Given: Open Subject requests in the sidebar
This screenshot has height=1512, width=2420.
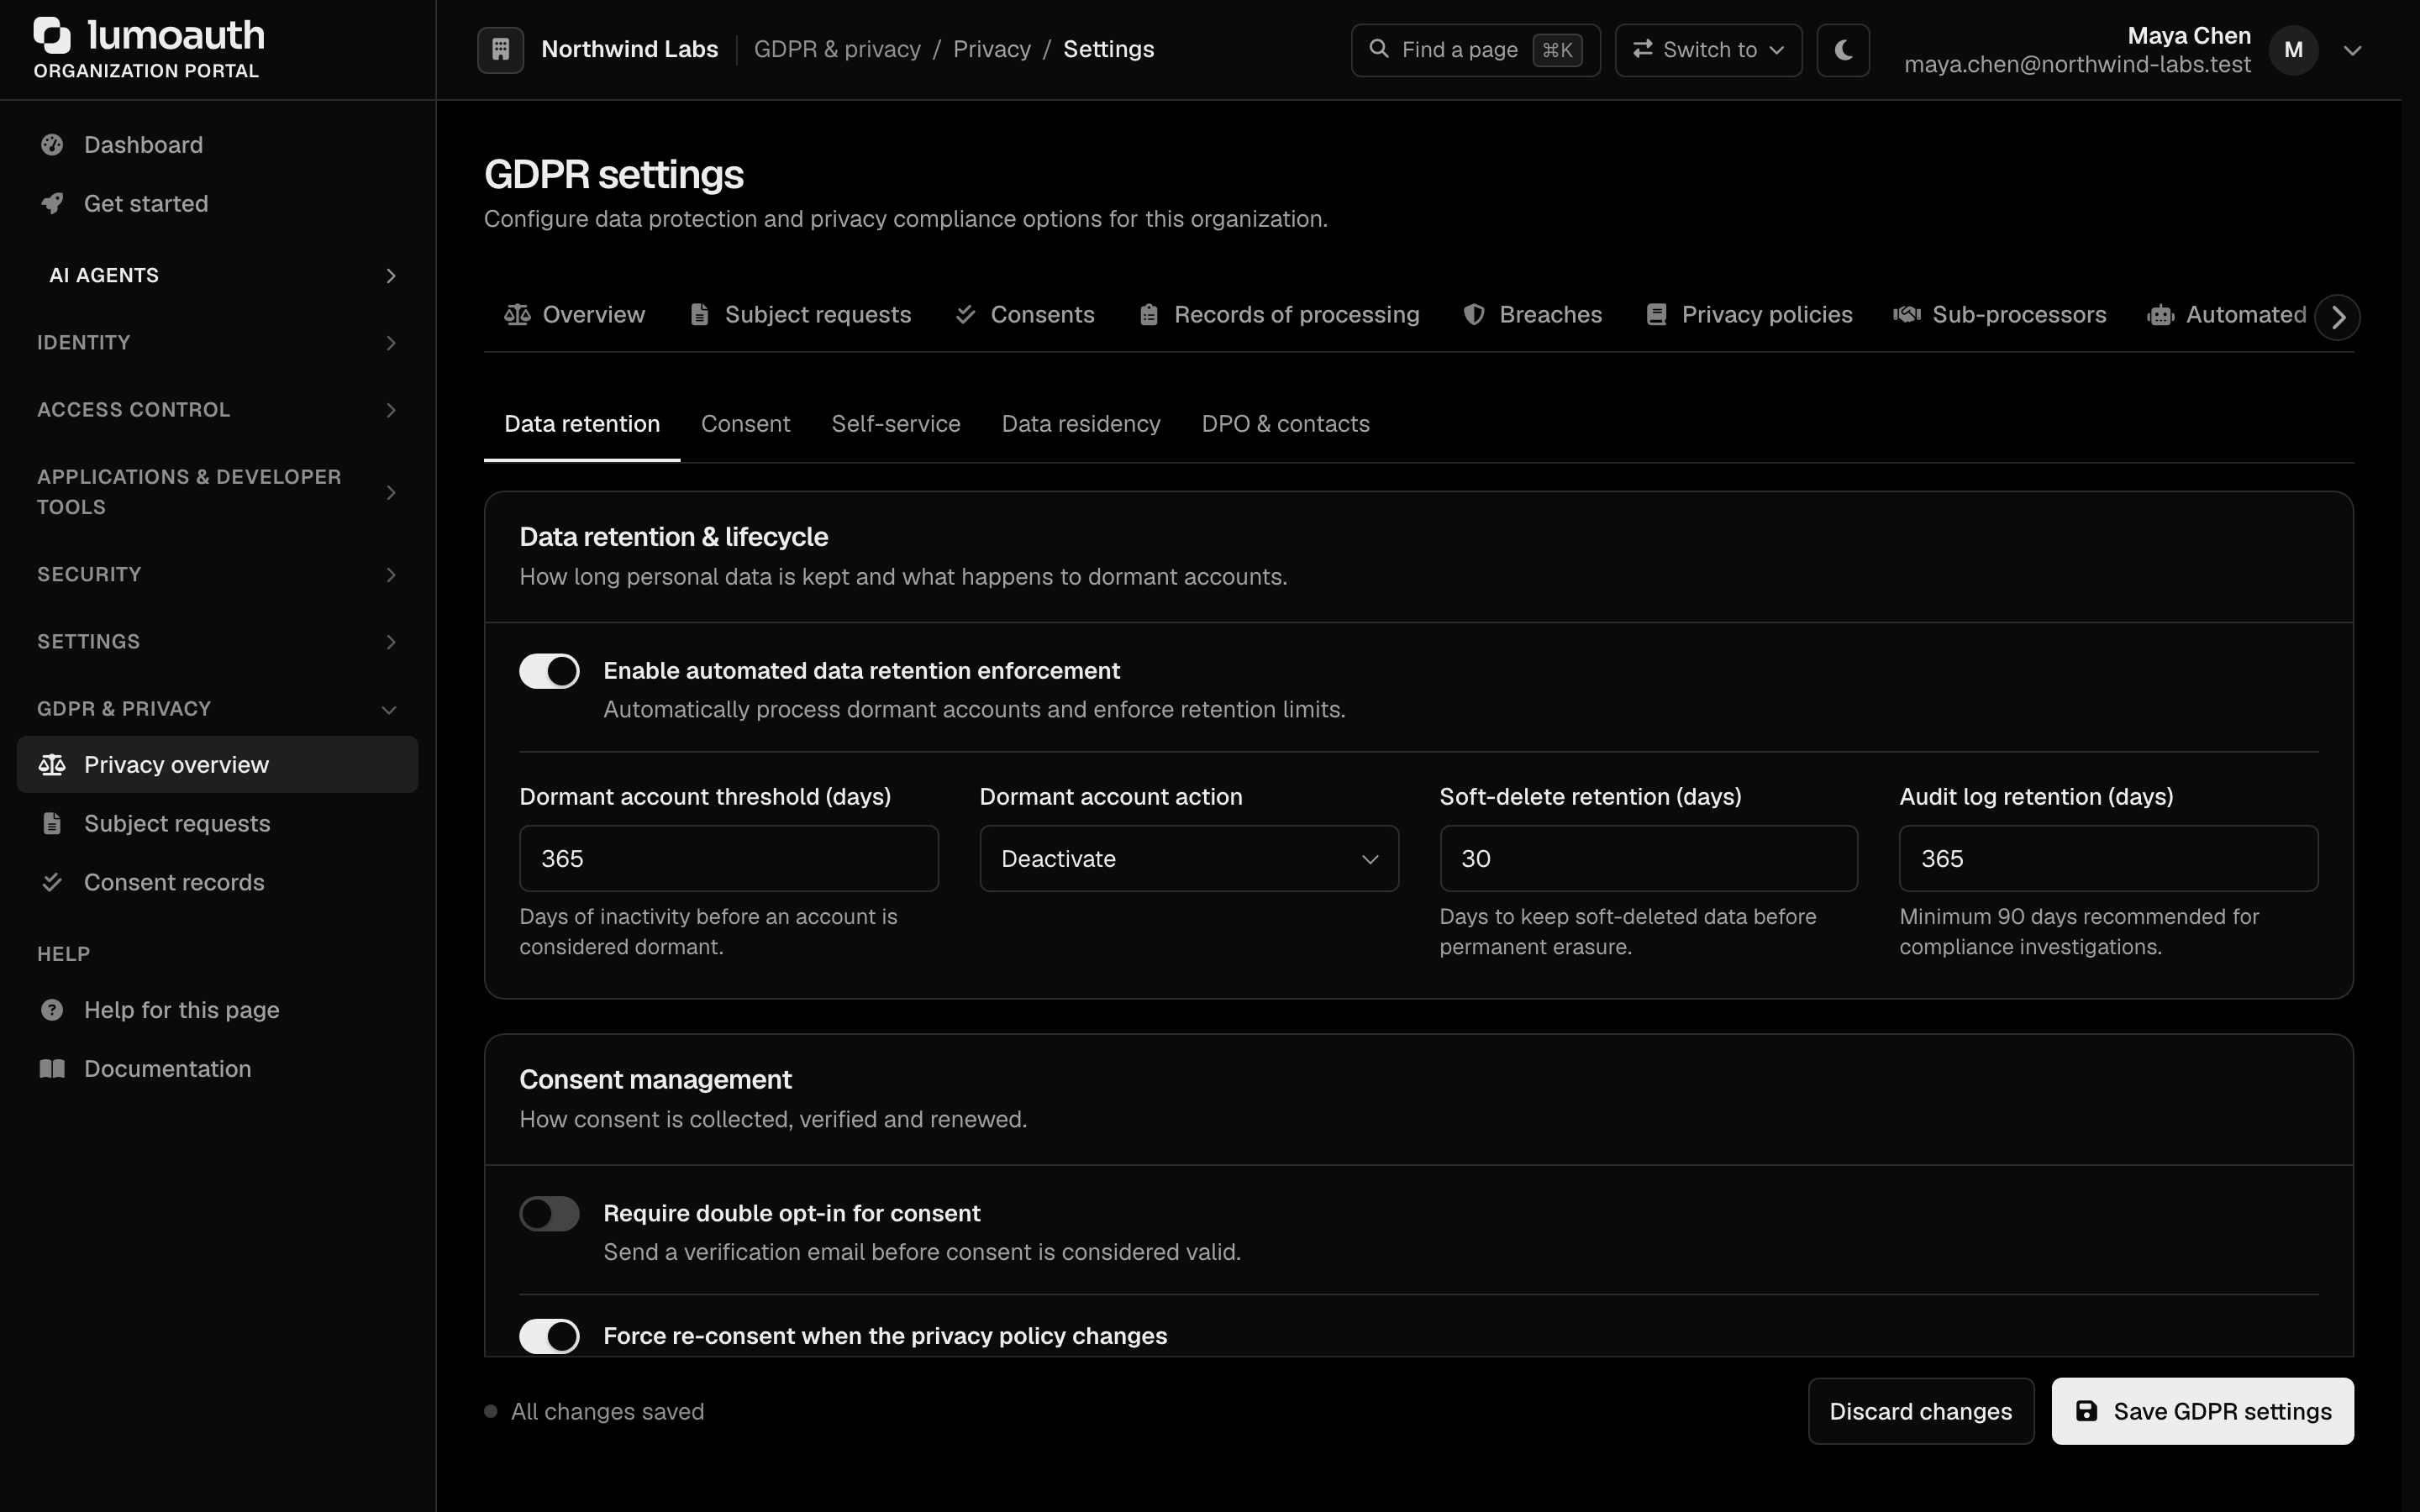Looking at the screenshot, I should [x=218, y=824].
